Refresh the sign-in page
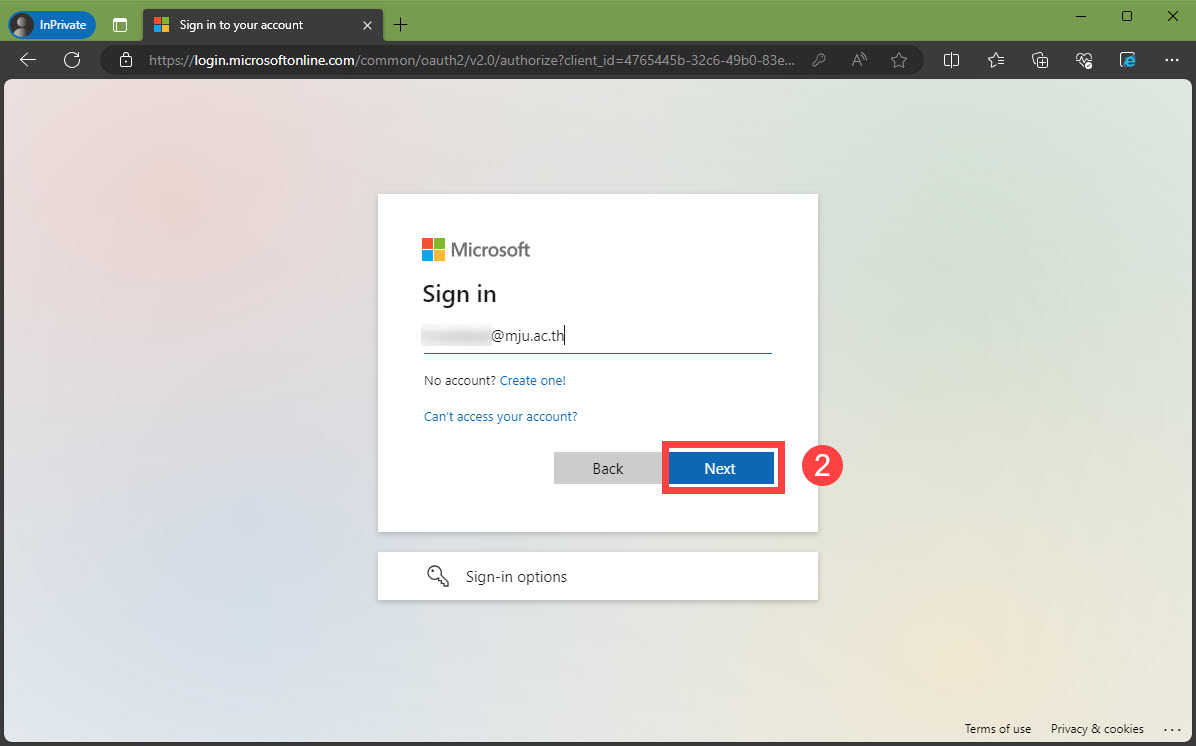The image size is (1196, 746). coord(72,60)
